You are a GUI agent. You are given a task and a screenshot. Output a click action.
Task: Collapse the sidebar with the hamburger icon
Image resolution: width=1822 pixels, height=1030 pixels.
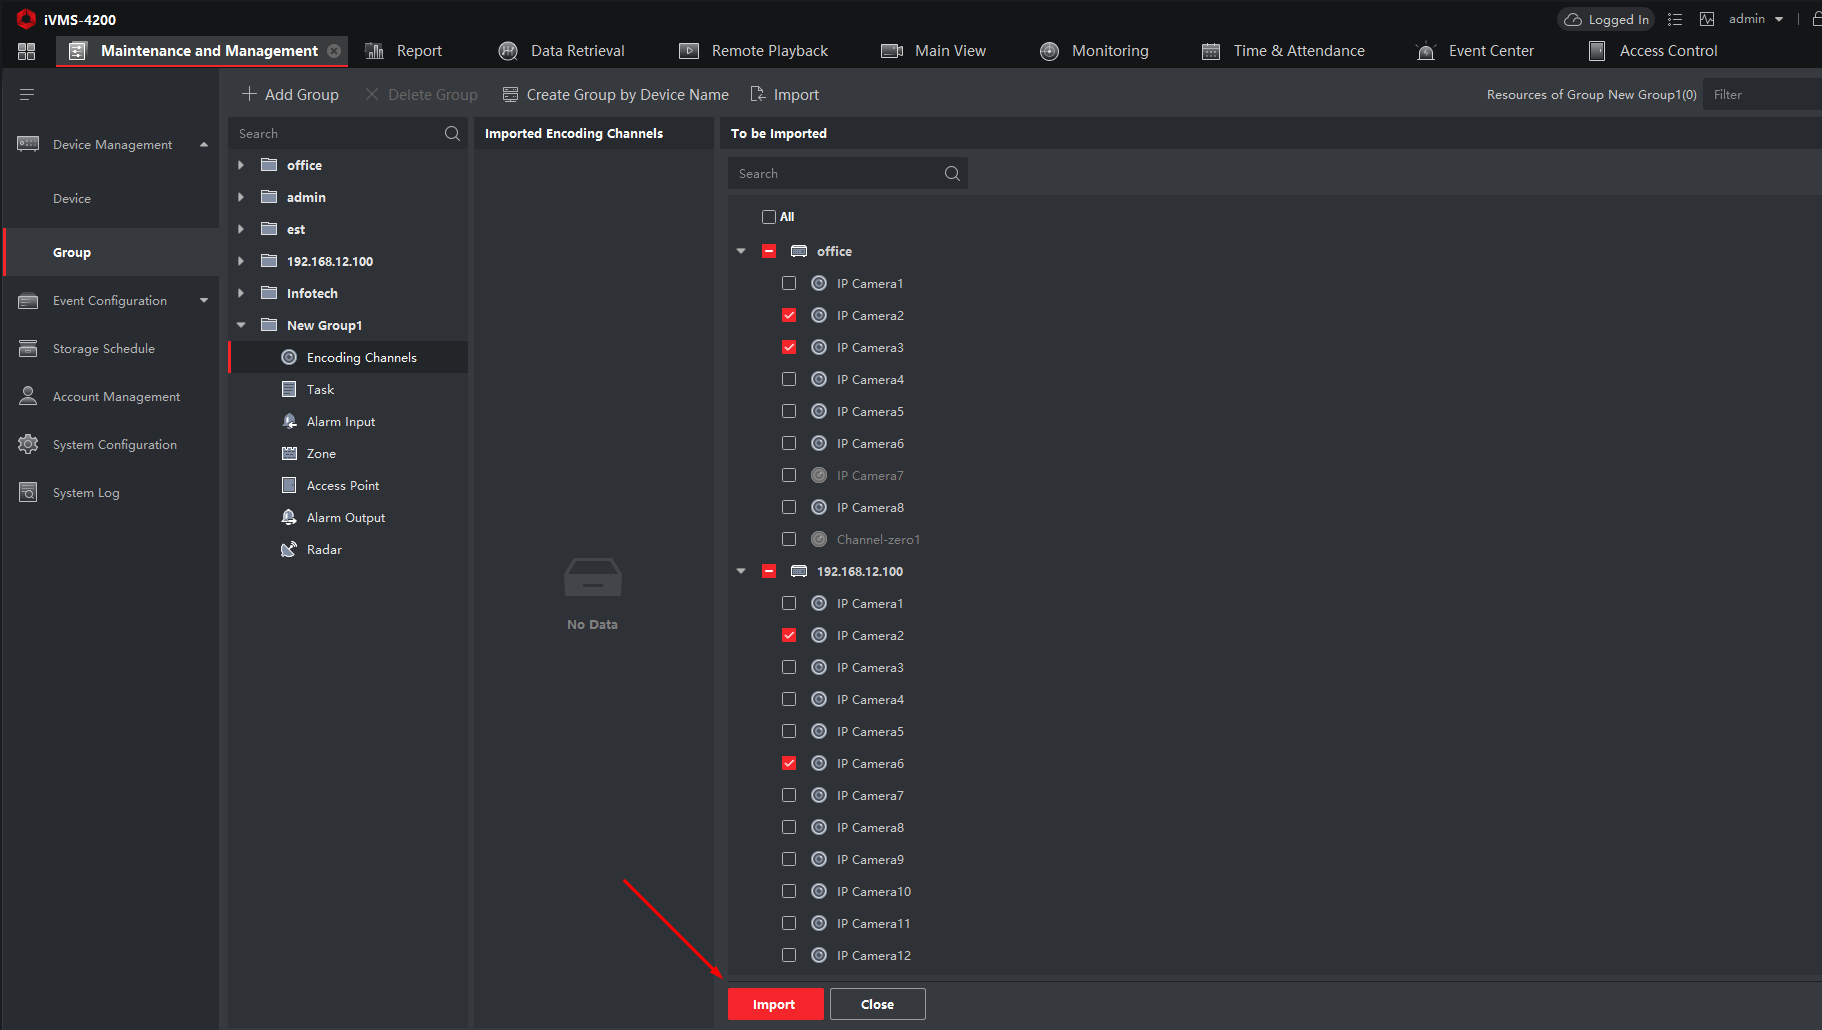click(27, 94)
